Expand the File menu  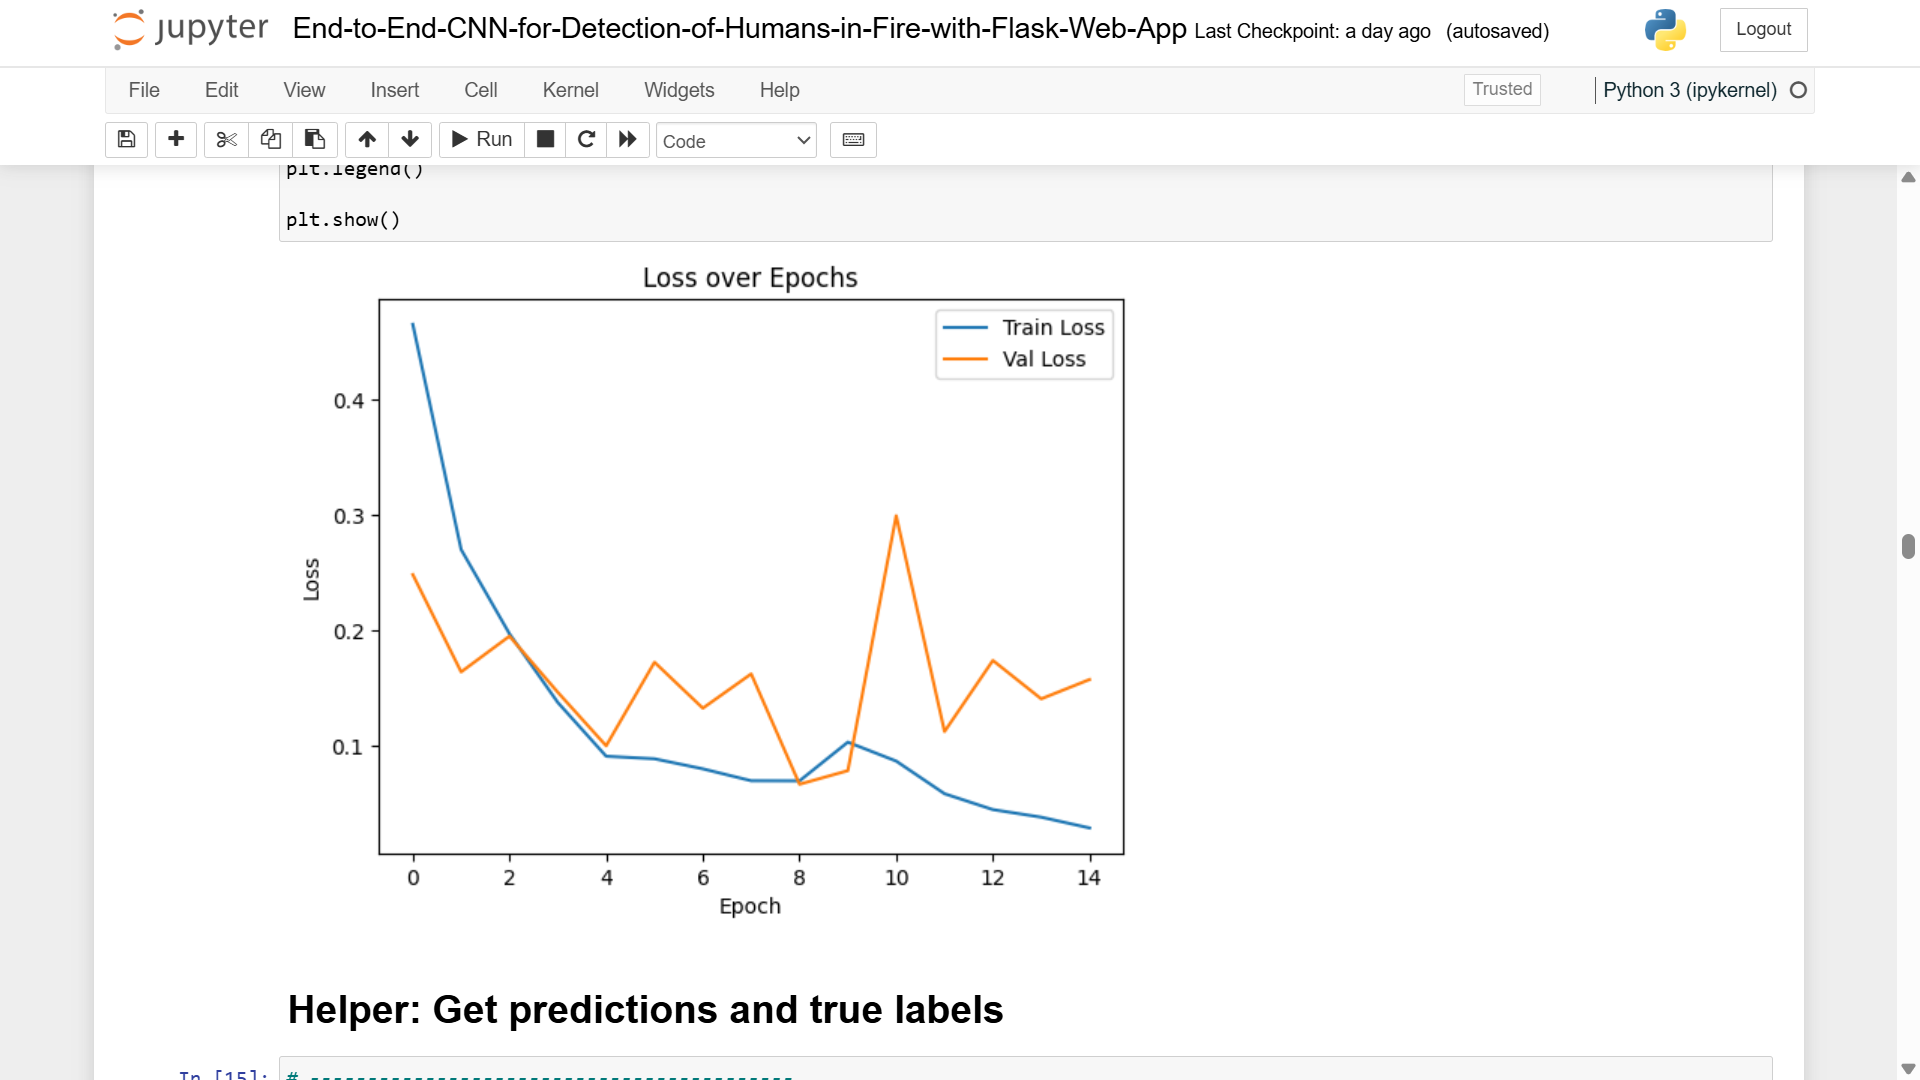click(144, 90)
